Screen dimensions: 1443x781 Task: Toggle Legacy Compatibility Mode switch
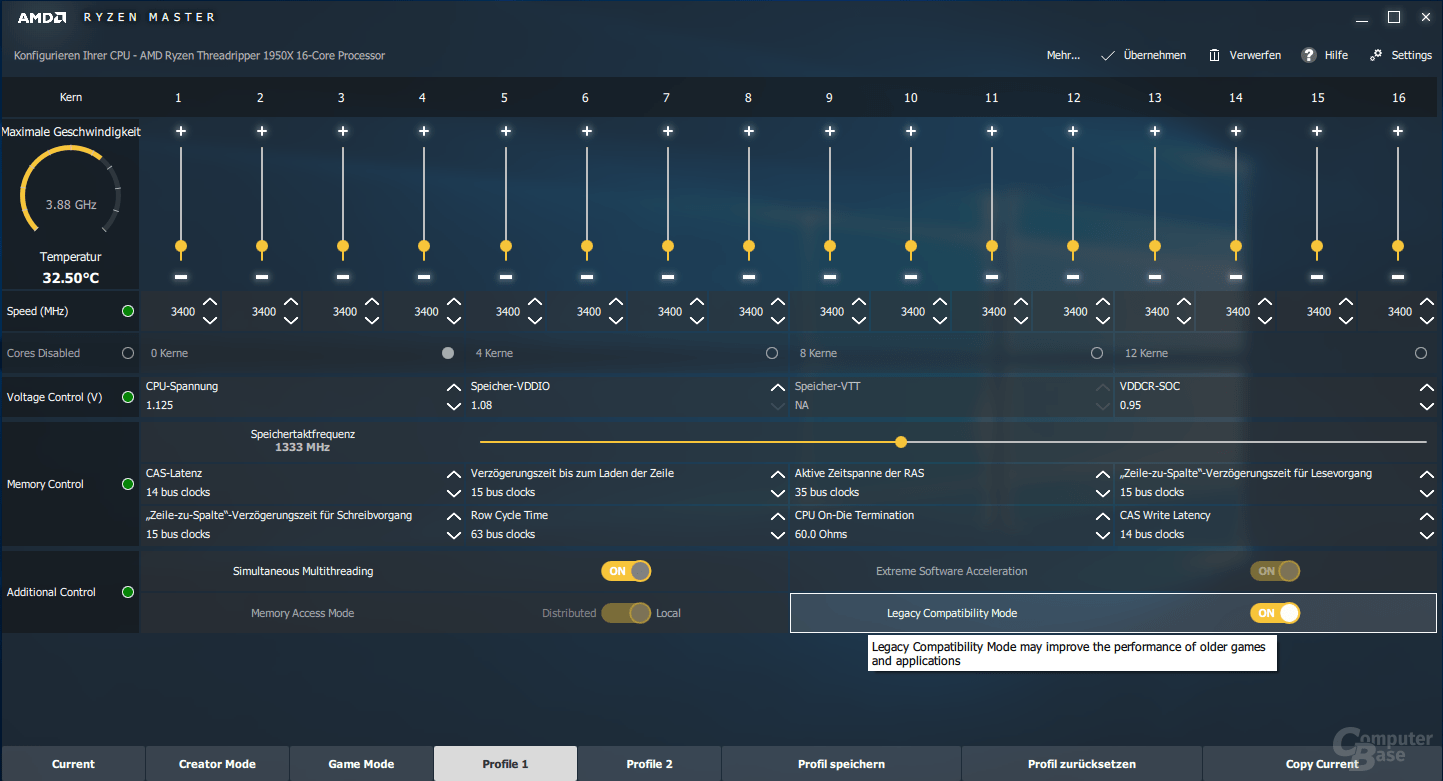1275,613
